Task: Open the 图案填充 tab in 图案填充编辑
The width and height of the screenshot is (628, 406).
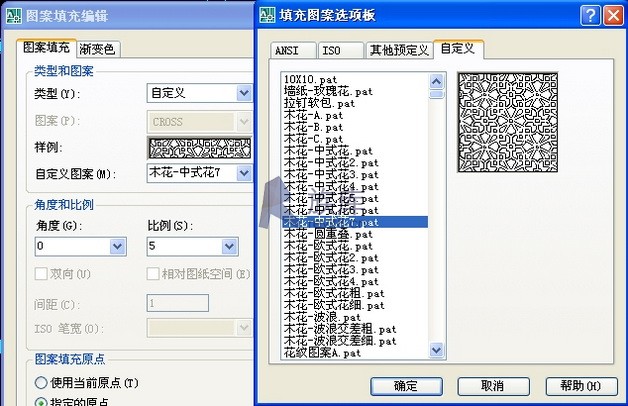Action: click(x=46, y=48)
